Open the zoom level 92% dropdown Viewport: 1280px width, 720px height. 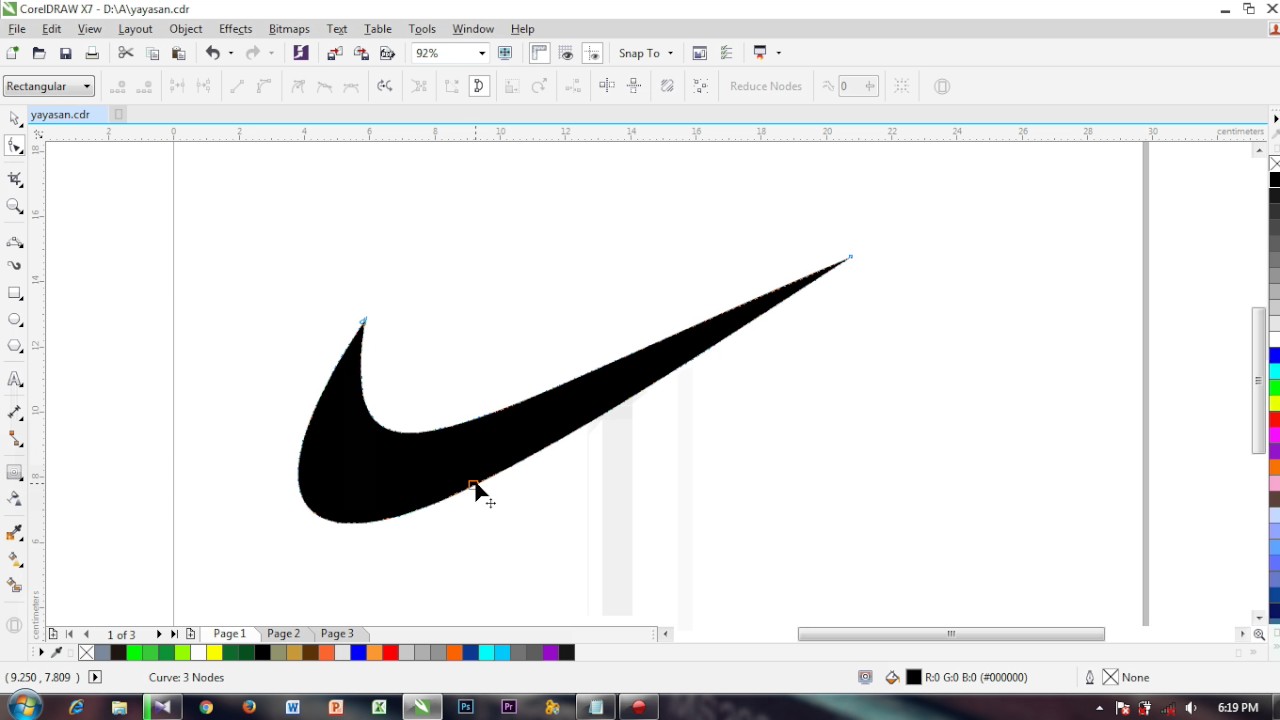point(482,53)
